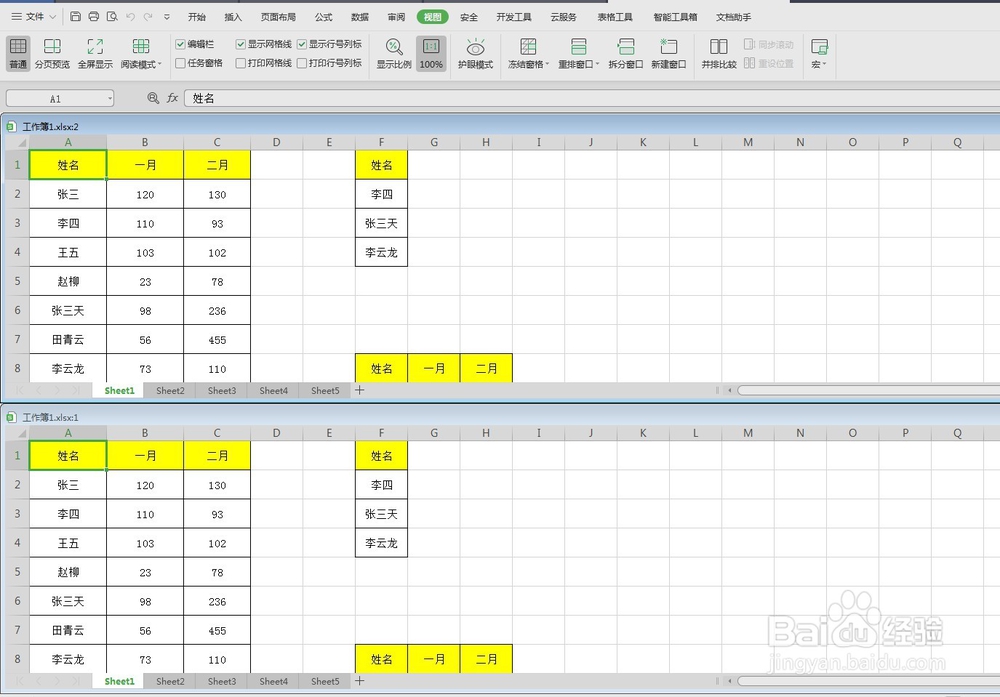The width and height of the screenshot is (1000, 697).
Task: Switch to 页面布局 tab
Action: click(278, 17)
